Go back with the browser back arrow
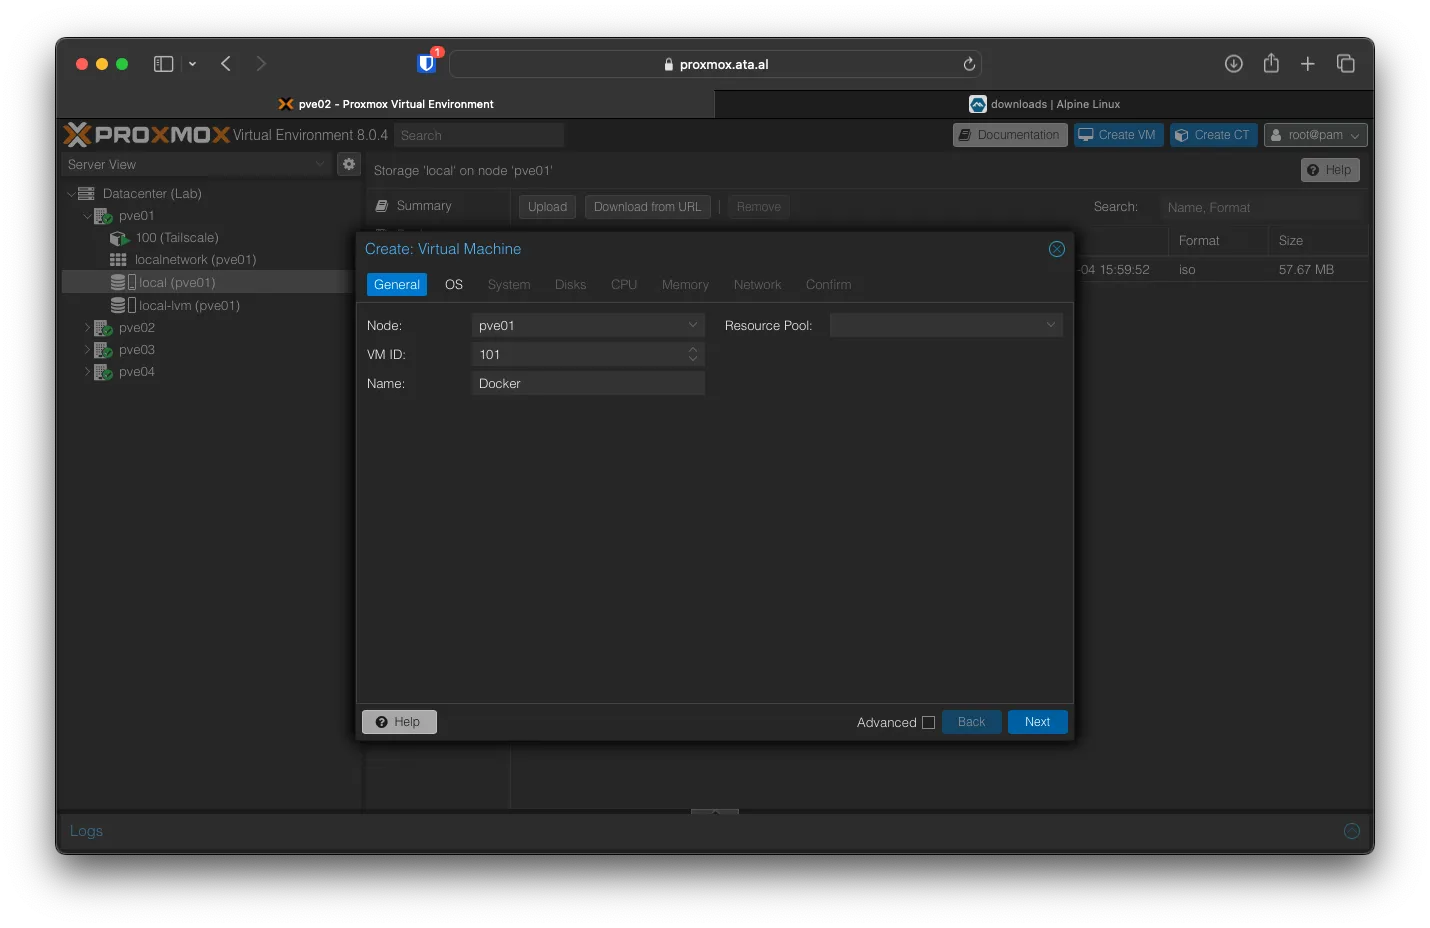 (x=226, y=64)
